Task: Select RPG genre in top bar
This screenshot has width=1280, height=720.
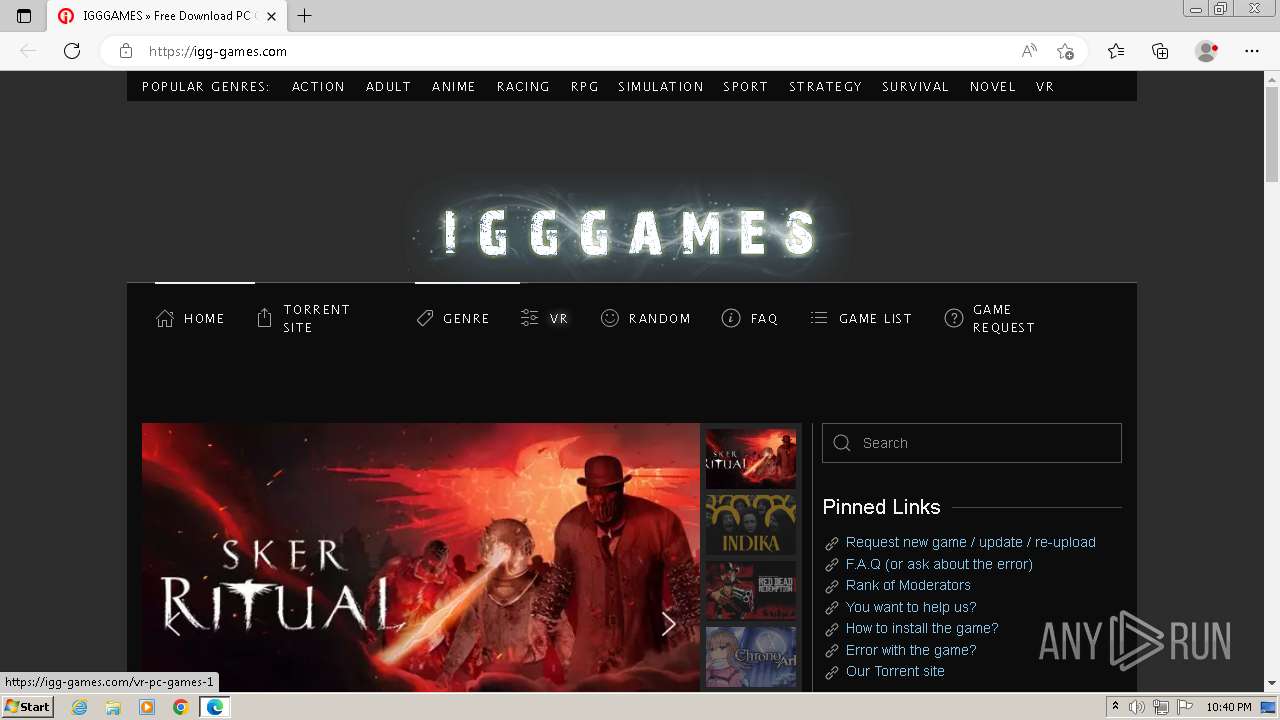Action: pos(584,87)
